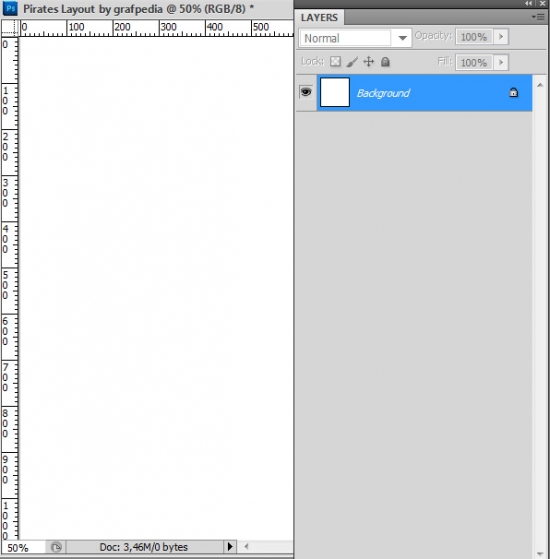The image size is (550, 559).
Task: Collapse the panel with double-arrow icon
Action: pyautogui.click(x=529, y=3)
